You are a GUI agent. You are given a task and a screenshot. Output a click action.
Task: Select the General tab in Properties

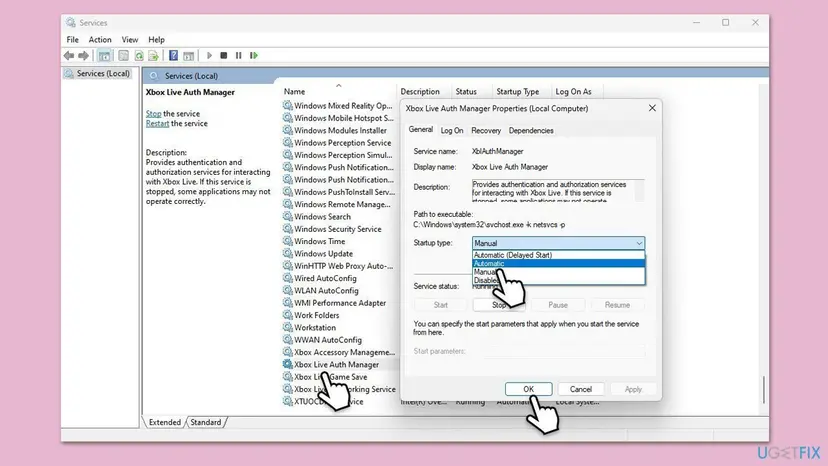[420, 129]
